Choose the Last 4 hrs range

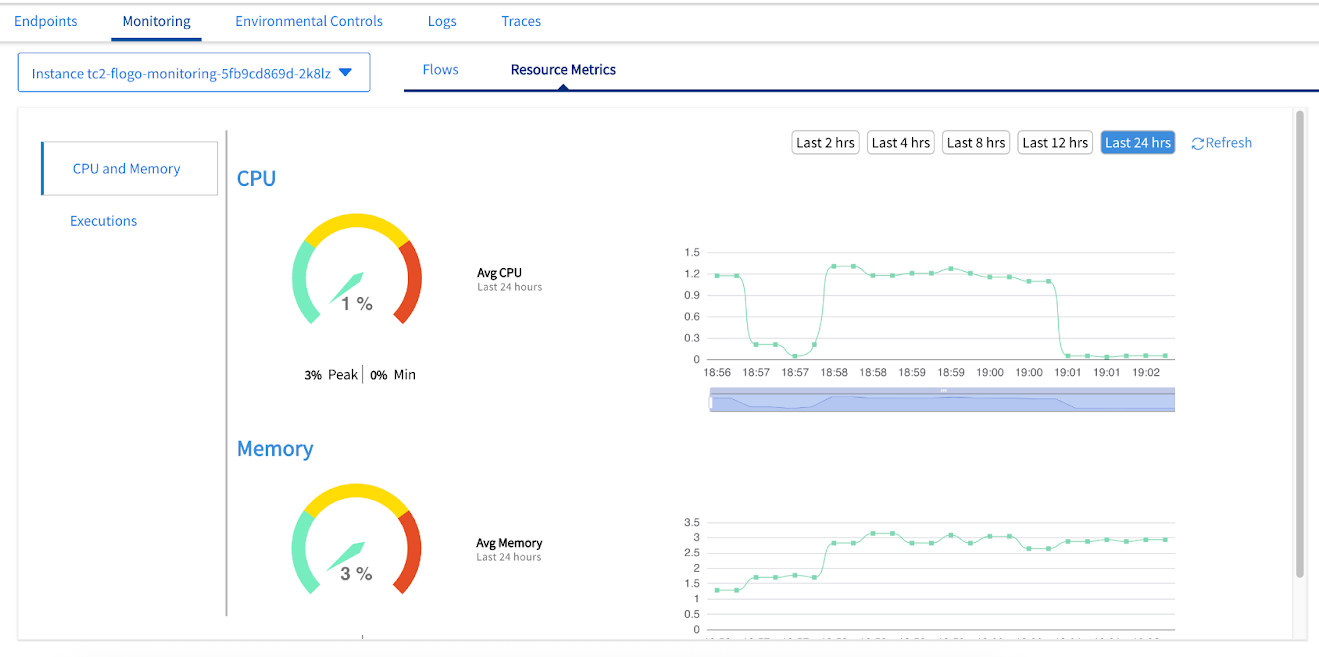[900, 143]
